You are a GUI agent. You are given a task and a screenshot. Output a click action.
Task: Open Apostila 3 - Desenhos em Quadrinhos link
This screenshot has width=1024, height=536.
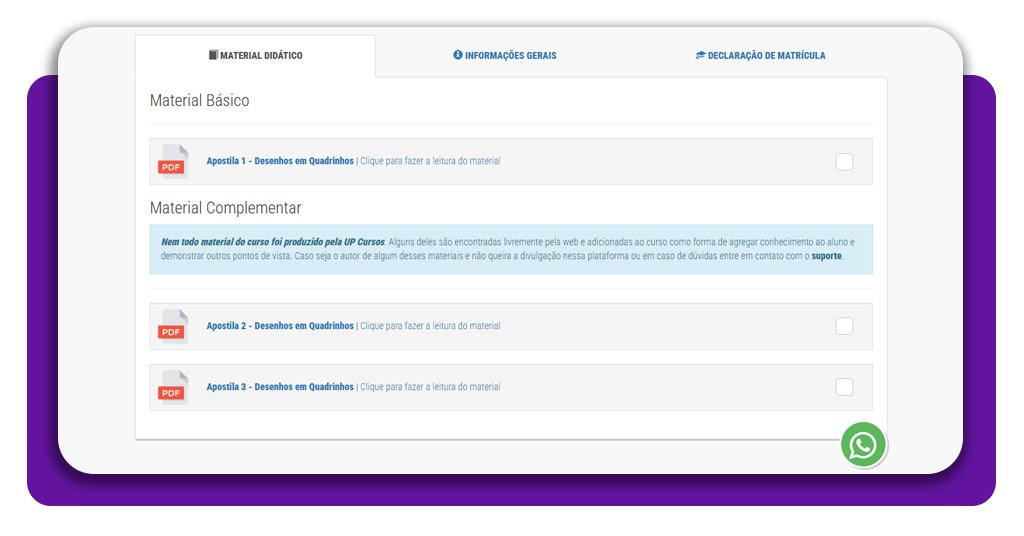tap(280, 387)
